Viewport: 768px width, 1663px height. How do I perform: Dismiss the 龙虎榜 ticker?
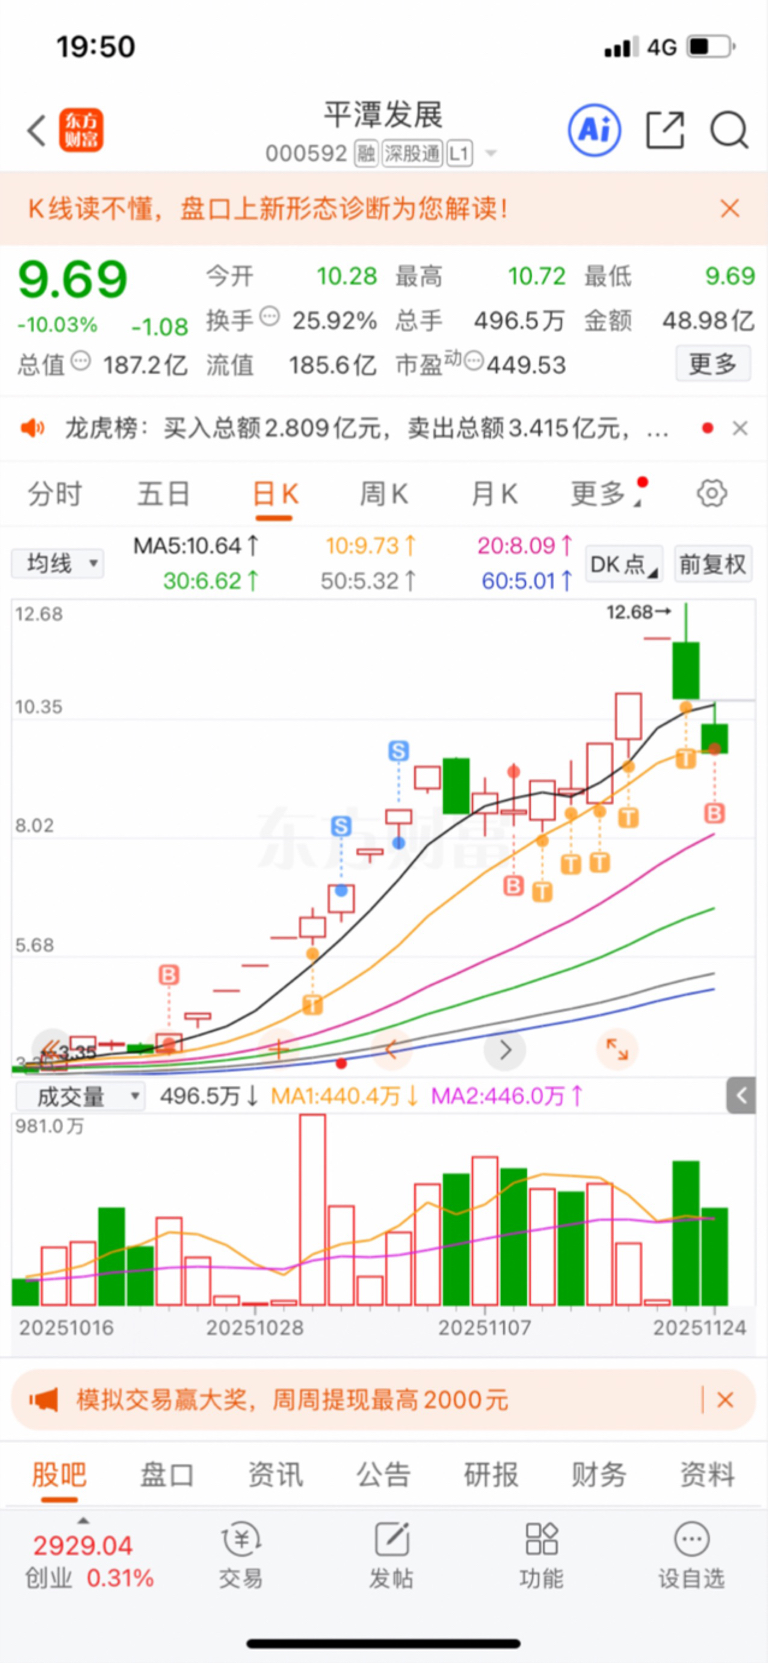pos(740,428)
